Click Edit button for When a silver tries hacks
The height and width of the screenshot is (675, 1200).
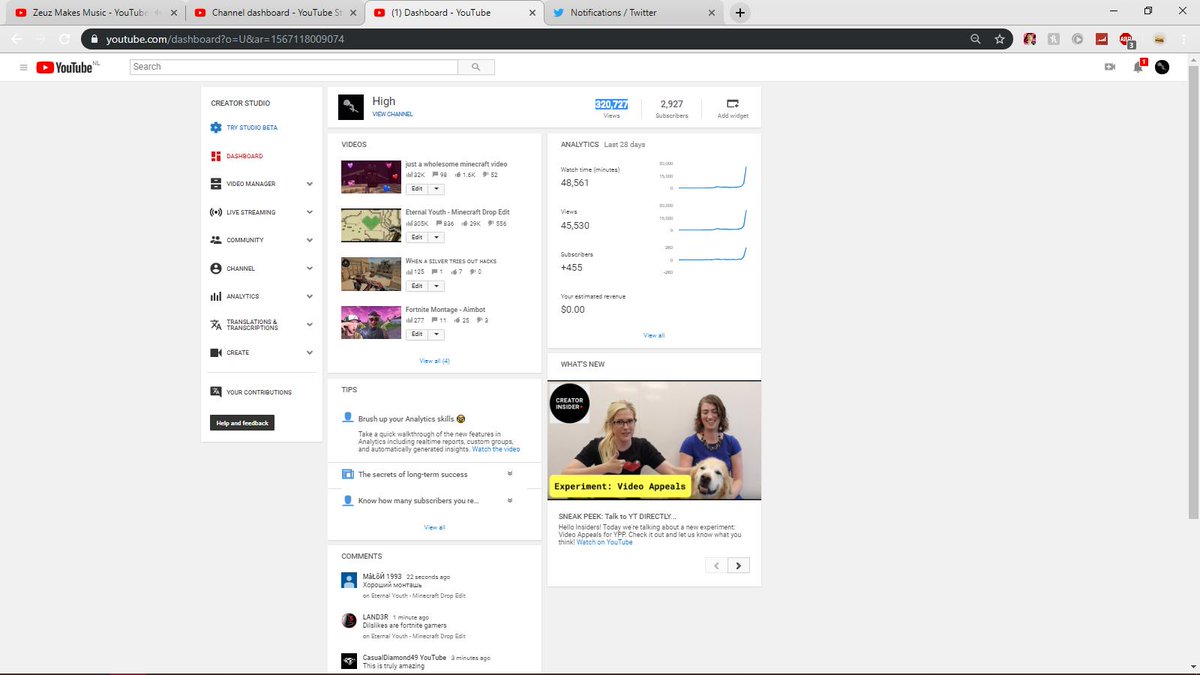point(417,286)
